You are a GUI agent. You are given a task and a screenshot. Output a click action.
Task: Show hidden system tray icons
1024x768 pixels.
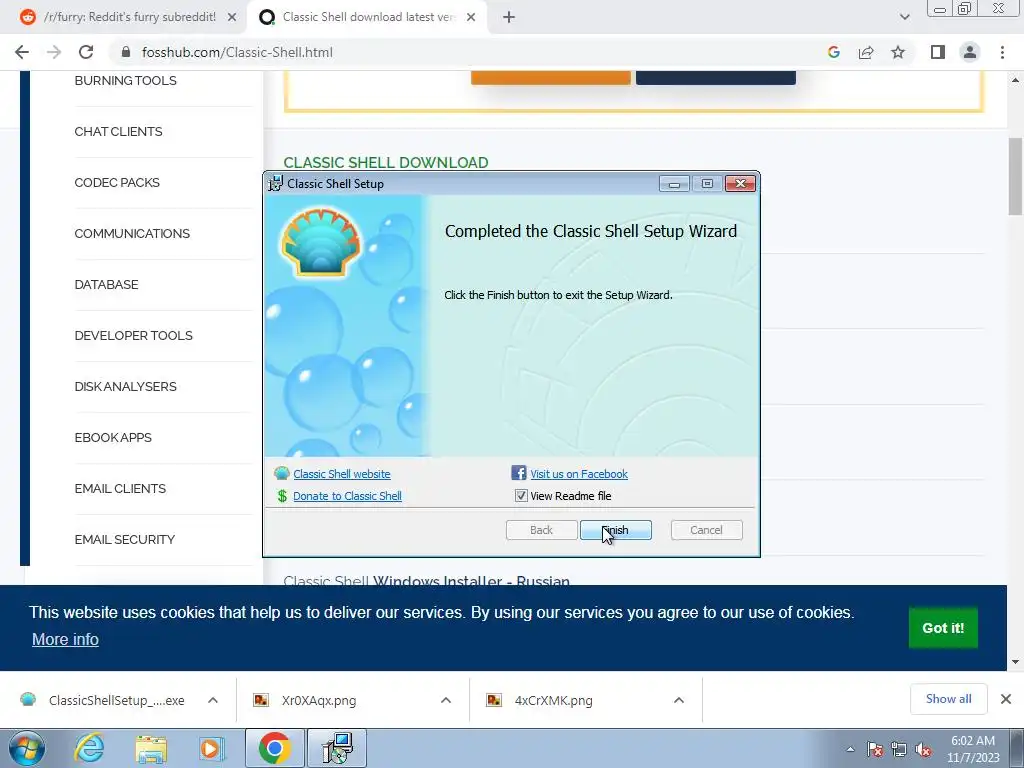click(850, 749)
